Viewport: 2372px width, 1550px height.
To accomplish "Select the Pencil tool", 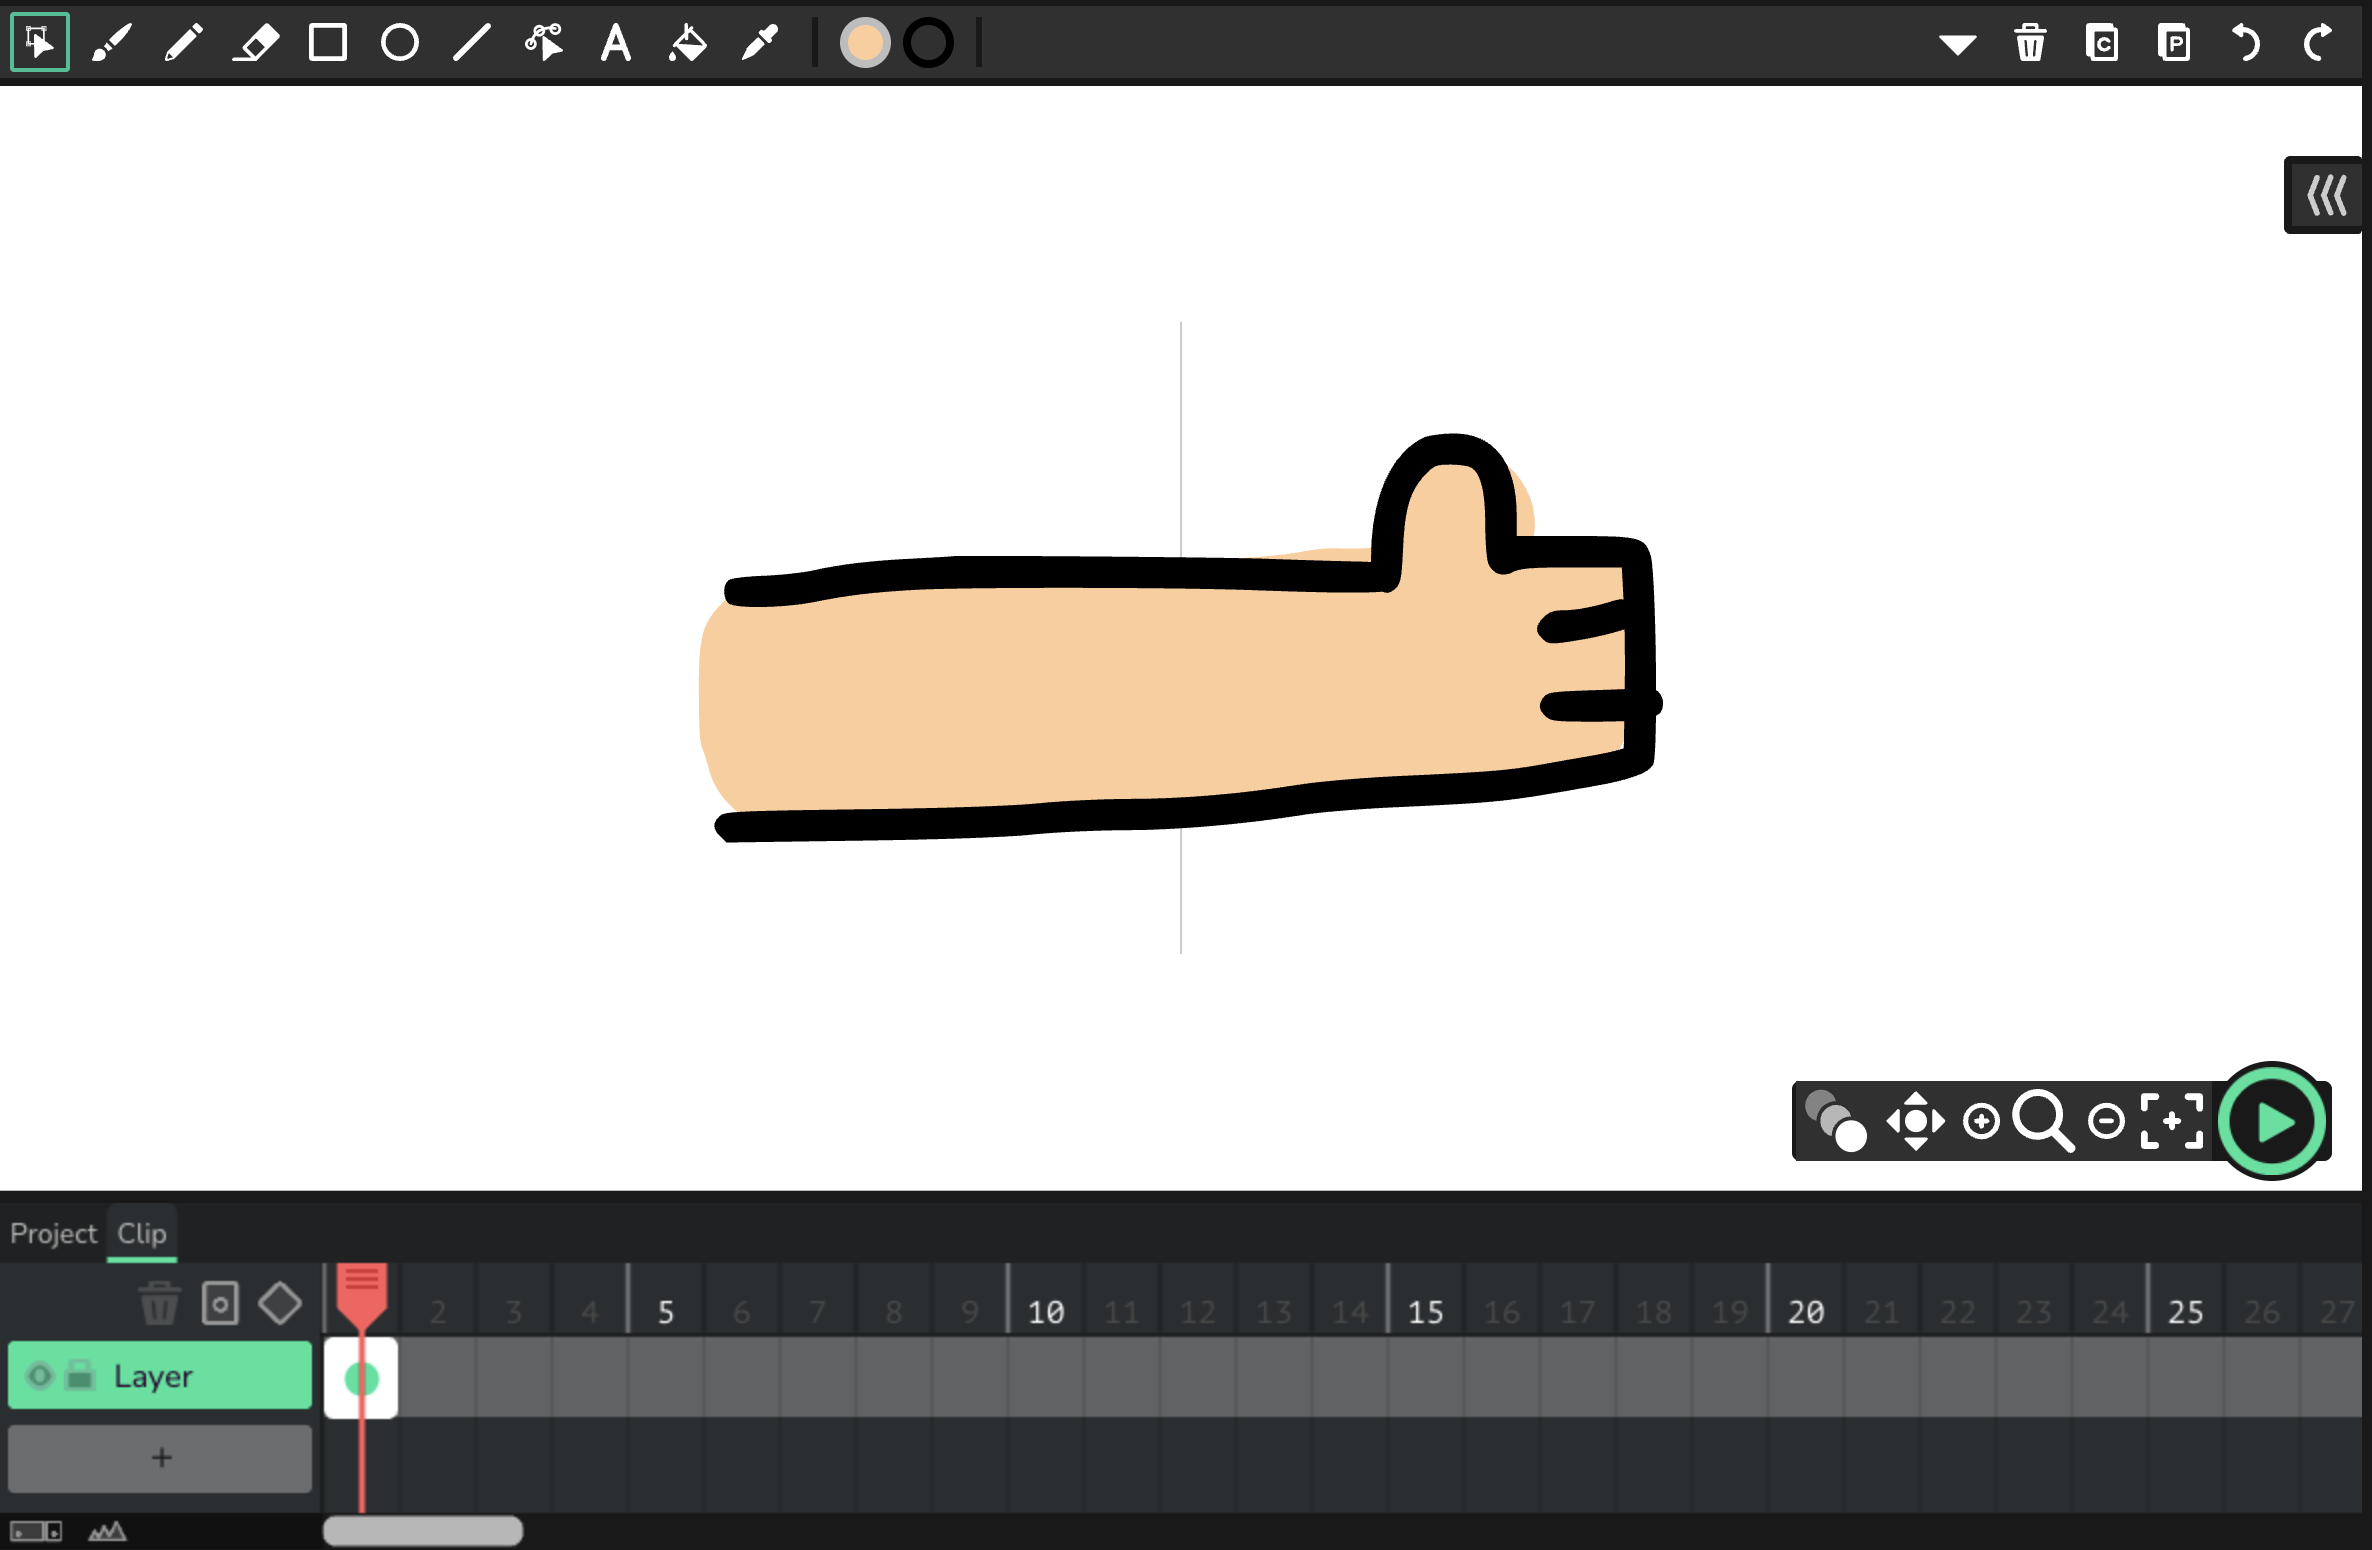I will 184,42.
